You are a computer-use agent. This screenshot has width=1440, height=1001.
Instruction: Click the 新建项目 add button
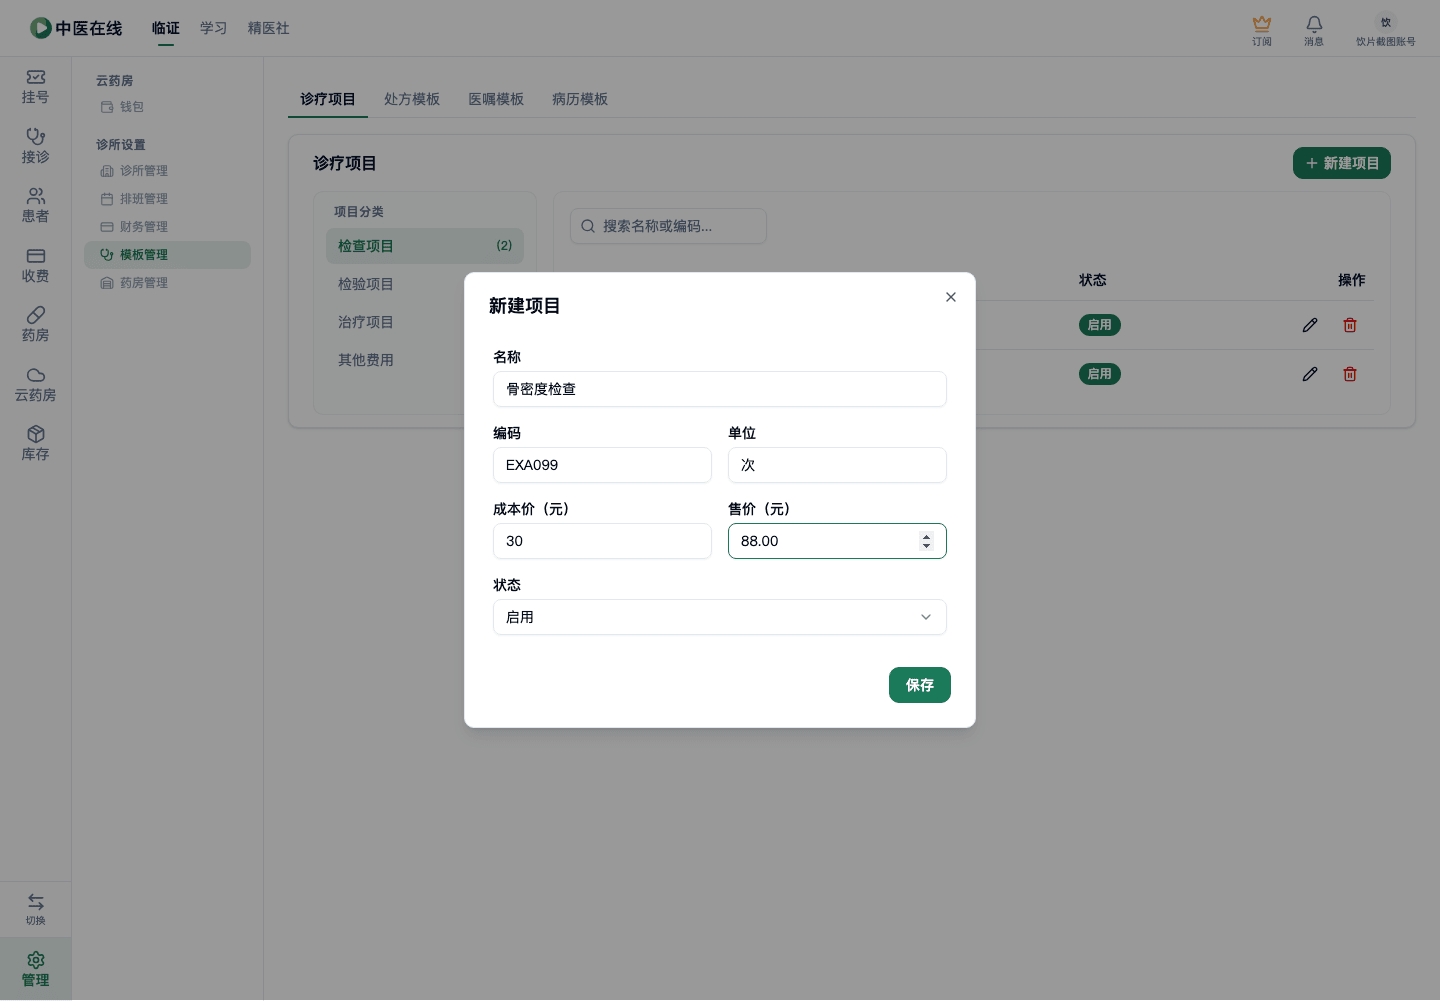click(x=1342, y=163)
